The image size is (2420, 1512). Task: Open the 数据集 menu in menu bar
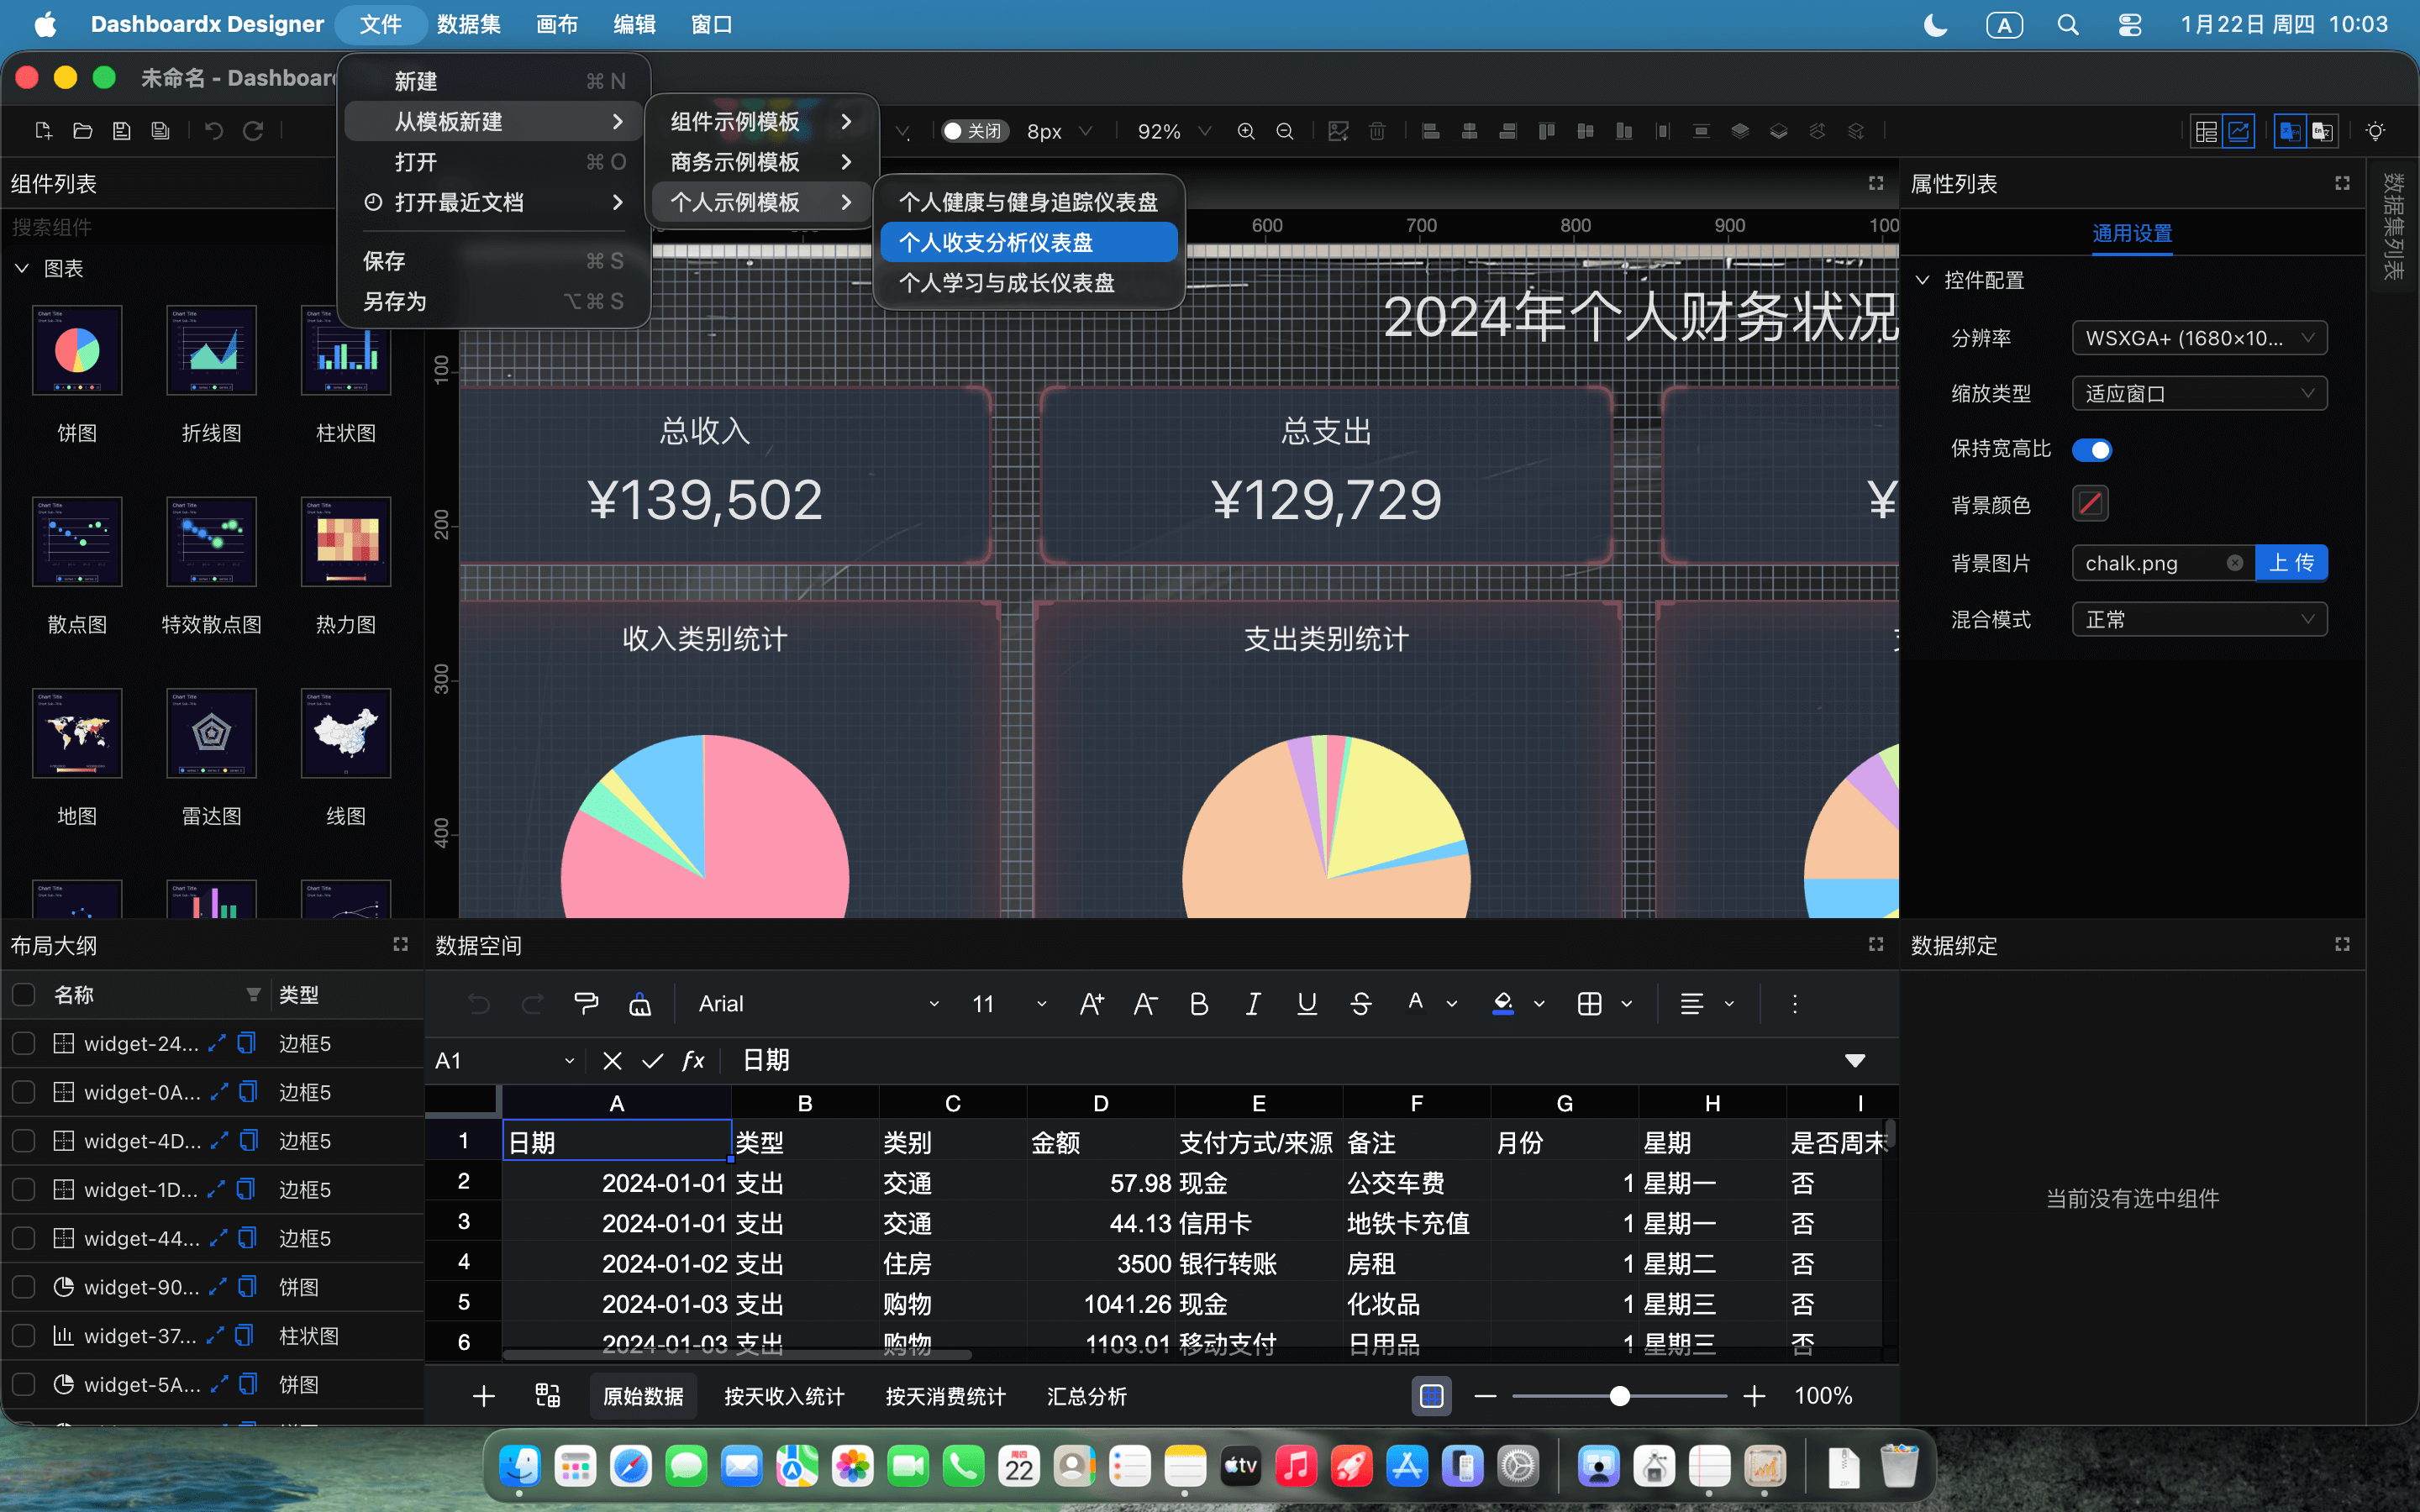(x=469, y=24)
